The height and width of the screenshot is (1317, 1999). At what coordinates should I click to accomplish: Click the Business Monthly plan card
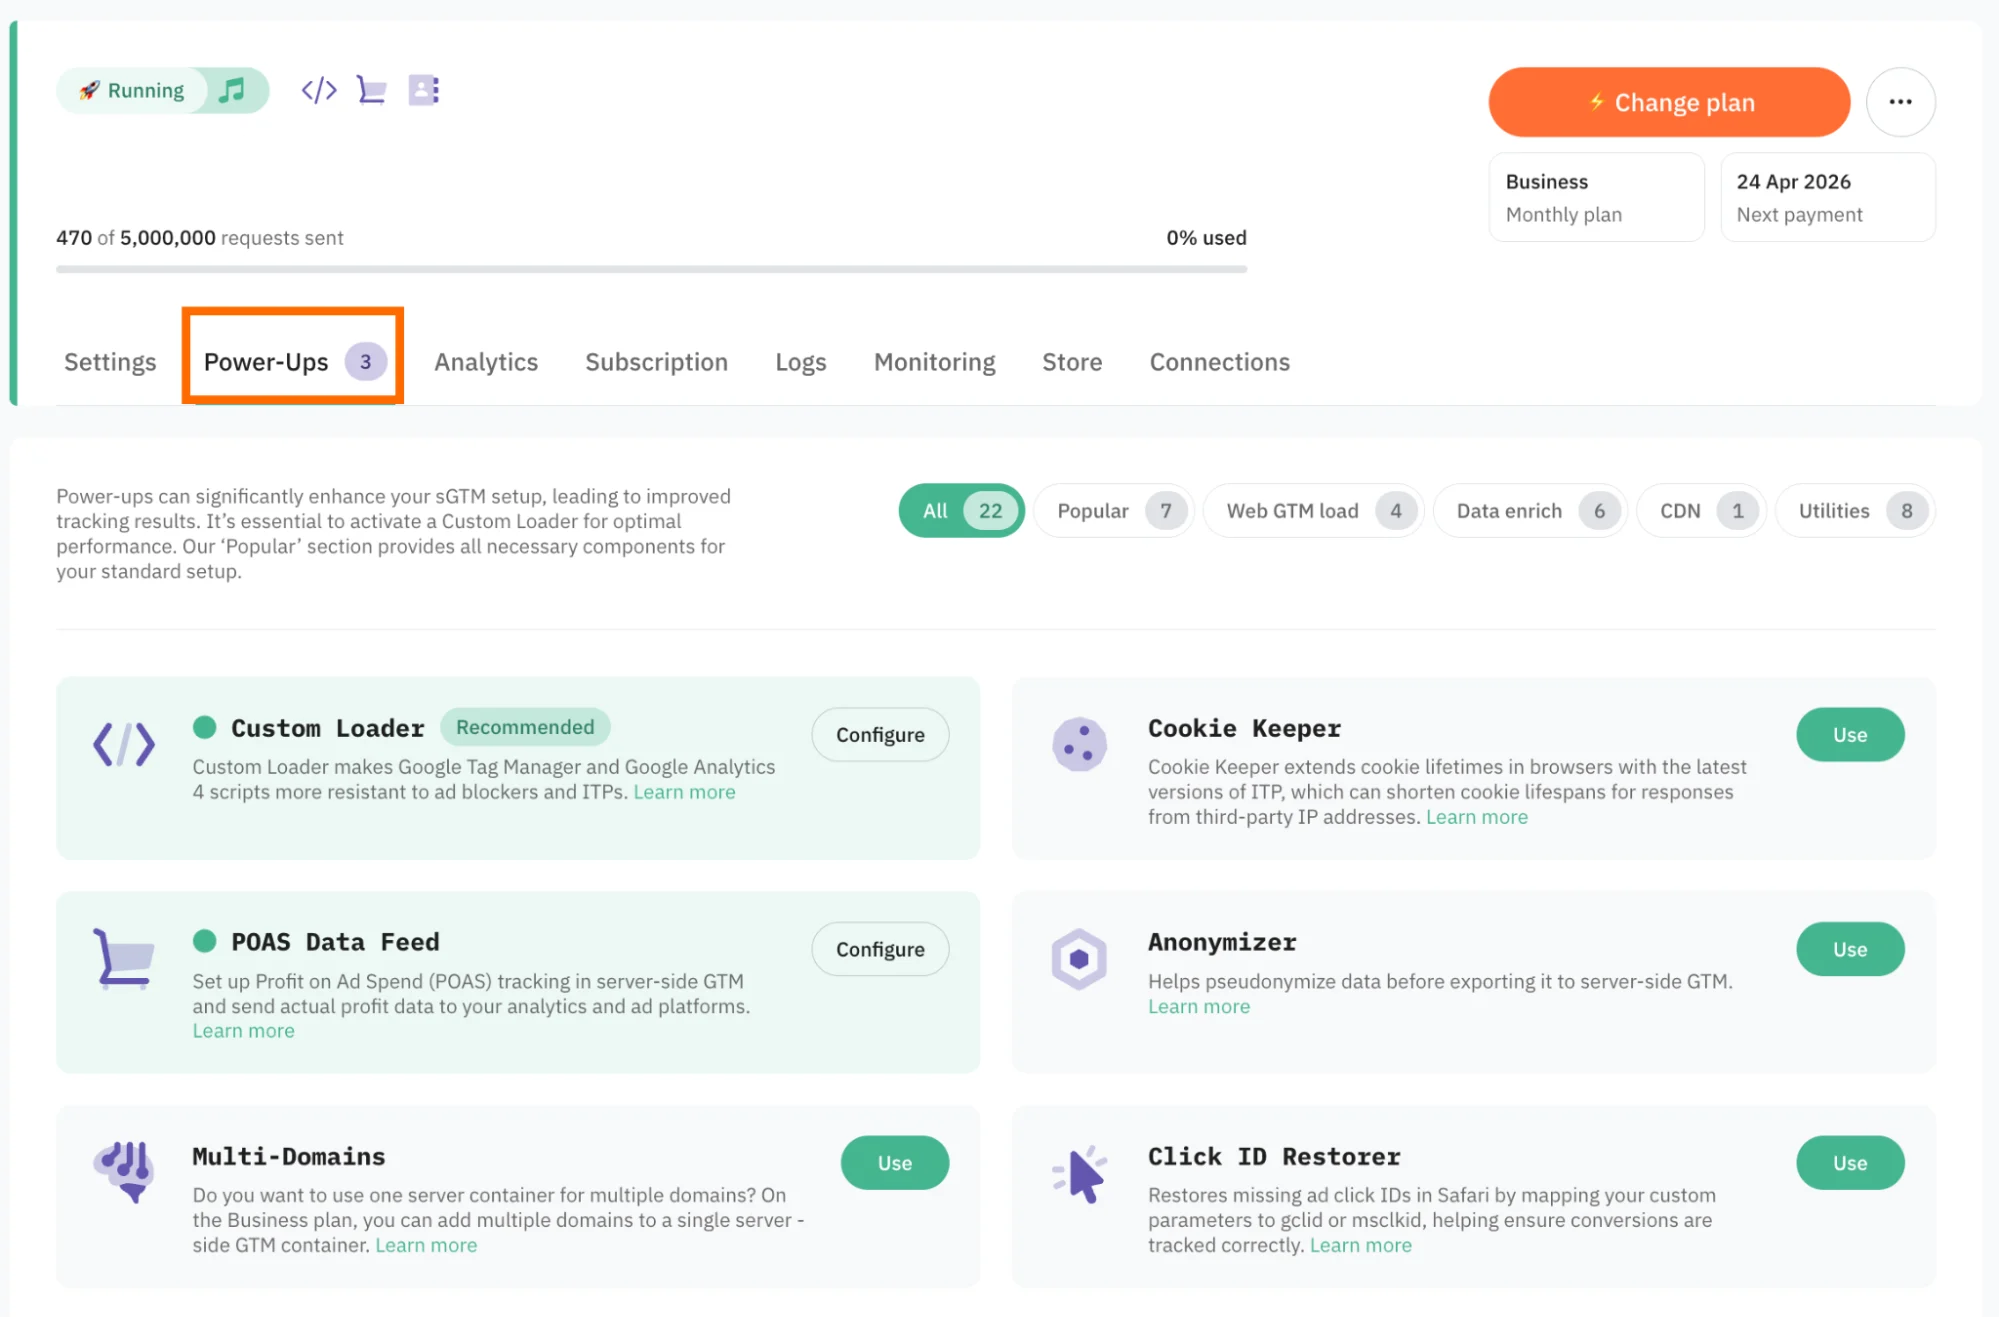pyautogui.click(x=1596, y=197)
